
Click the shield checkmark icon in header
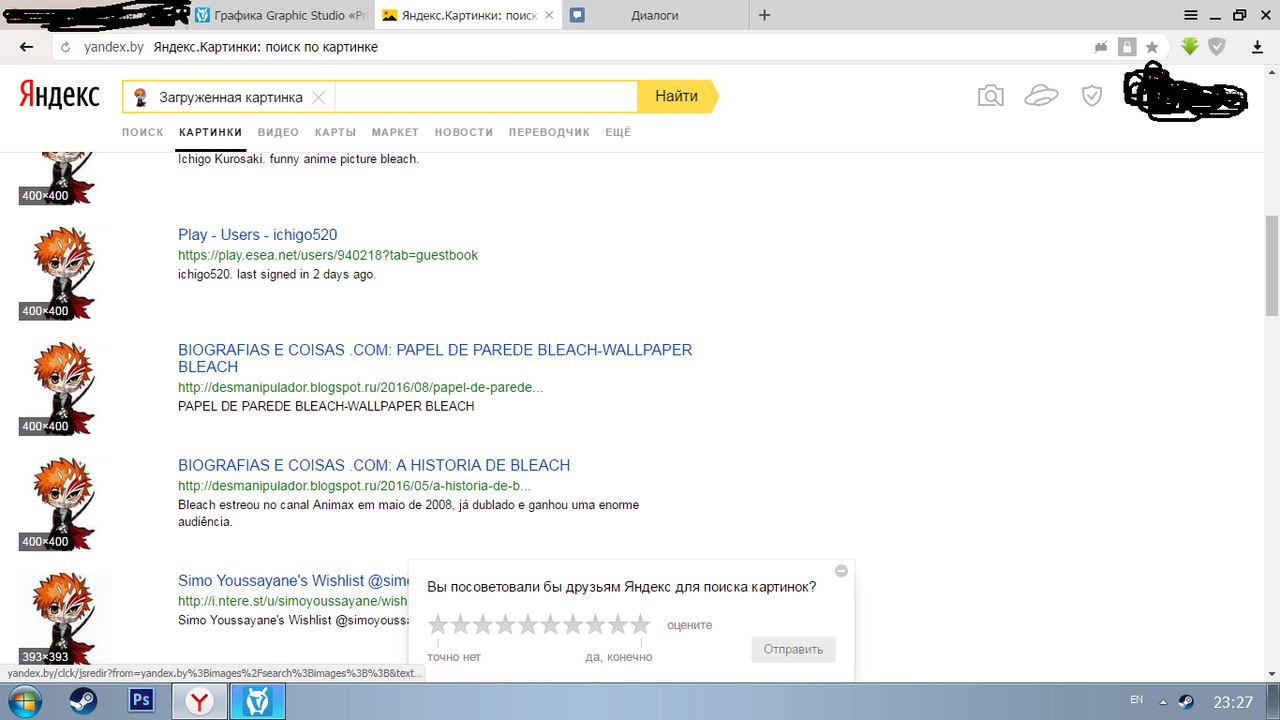[x=1092, y=96]
